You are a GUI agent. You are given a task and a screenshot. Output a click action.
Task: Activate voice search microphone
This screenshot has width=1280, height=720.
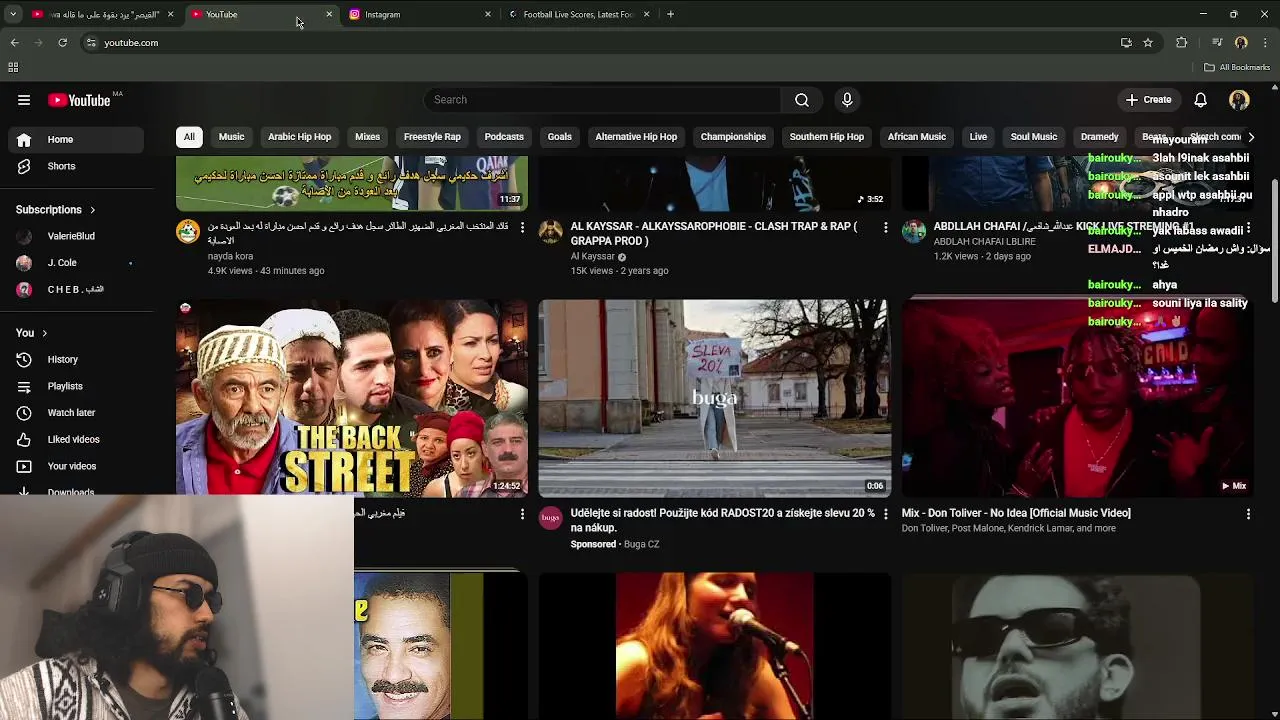pos(847,100)
